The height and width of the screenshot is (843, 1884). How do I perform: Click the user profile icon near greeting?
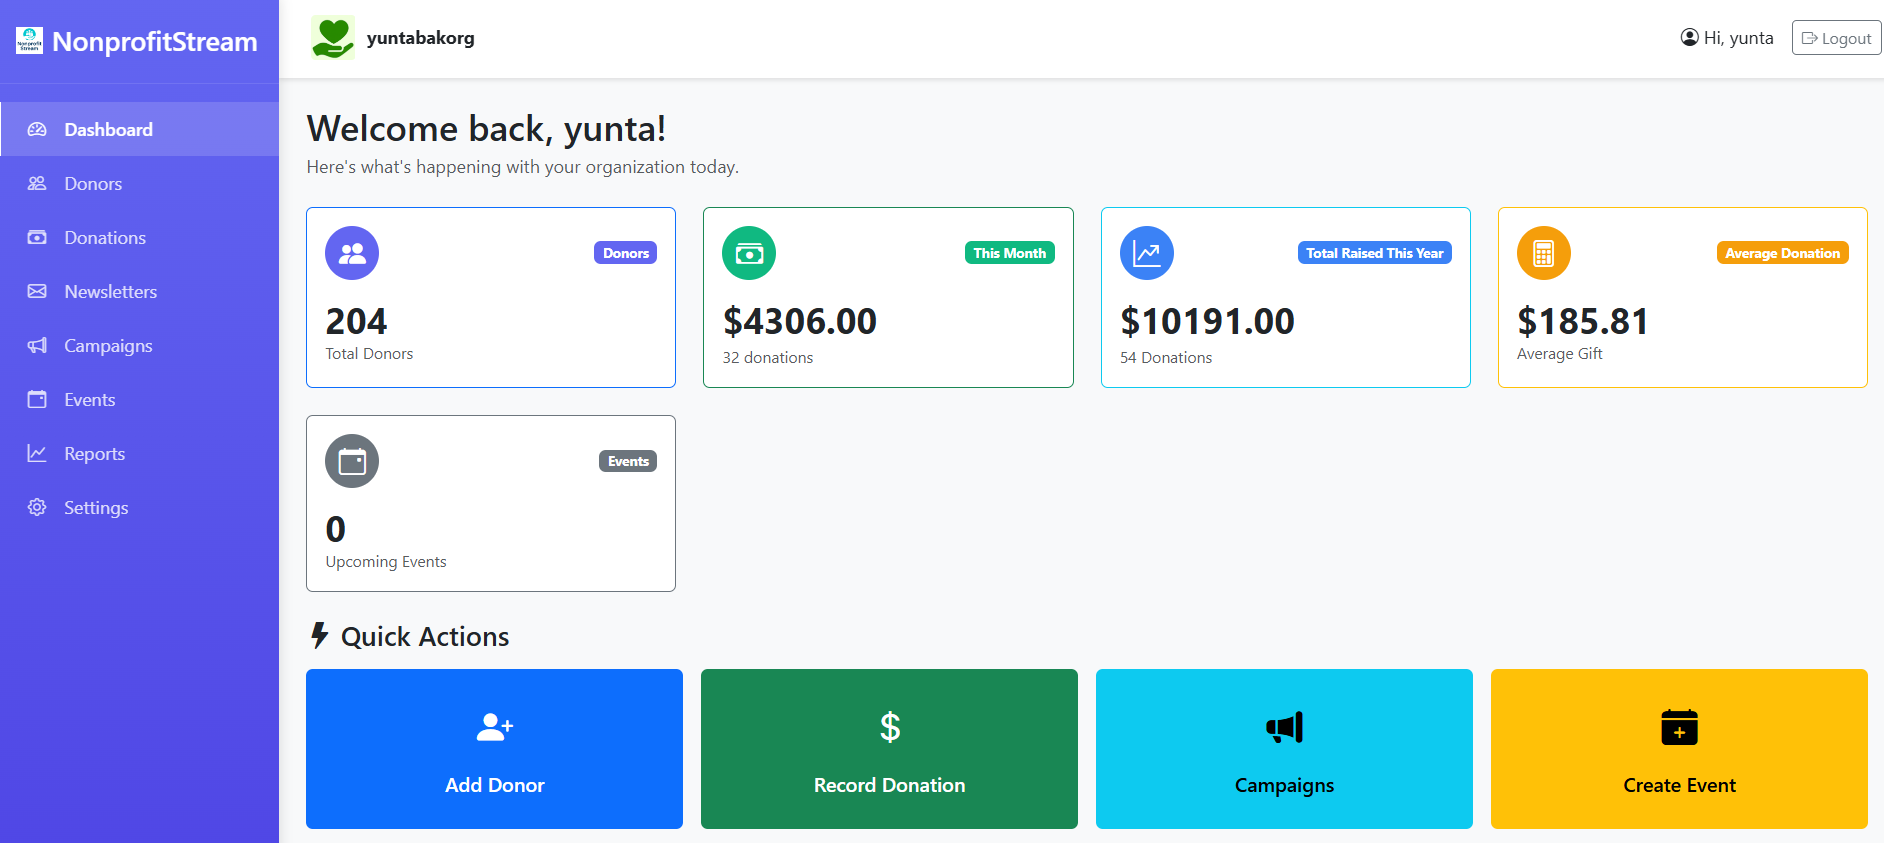pos(1689,37)
